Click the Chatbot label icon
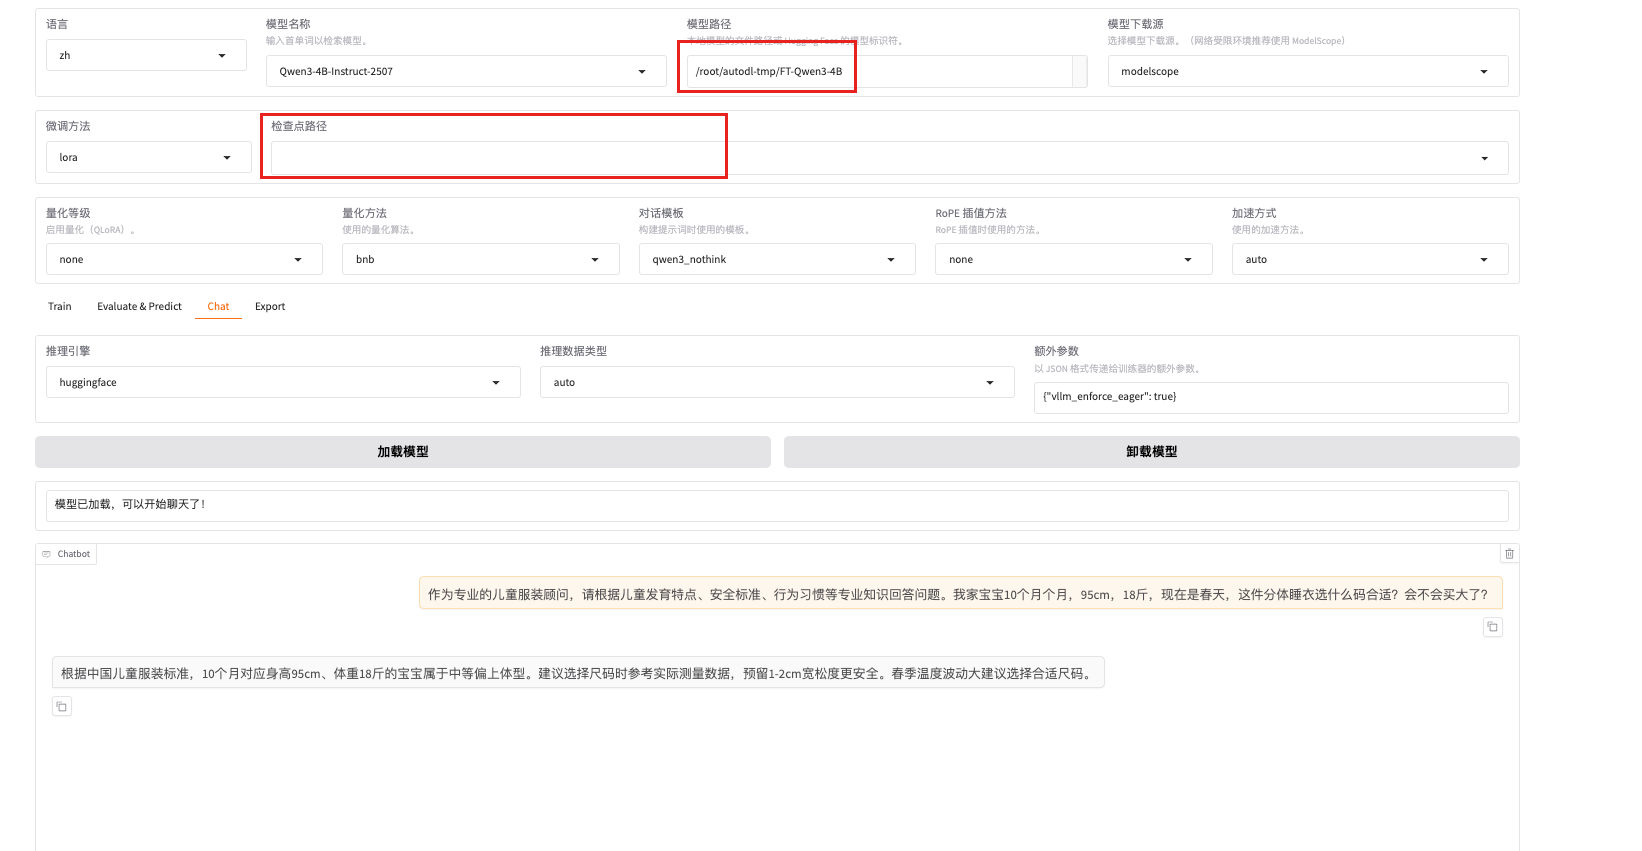Image resolution: width=1642 pixels, height=851 pixels. click(x=46, y=554)
